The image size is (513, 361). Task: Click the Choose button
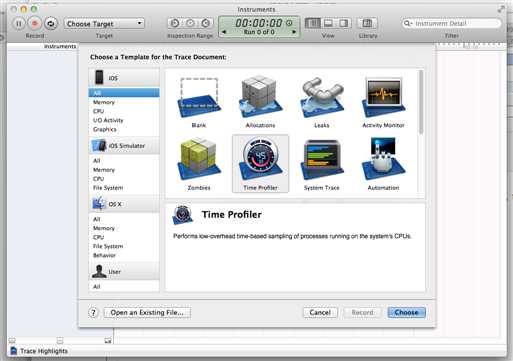406,312
